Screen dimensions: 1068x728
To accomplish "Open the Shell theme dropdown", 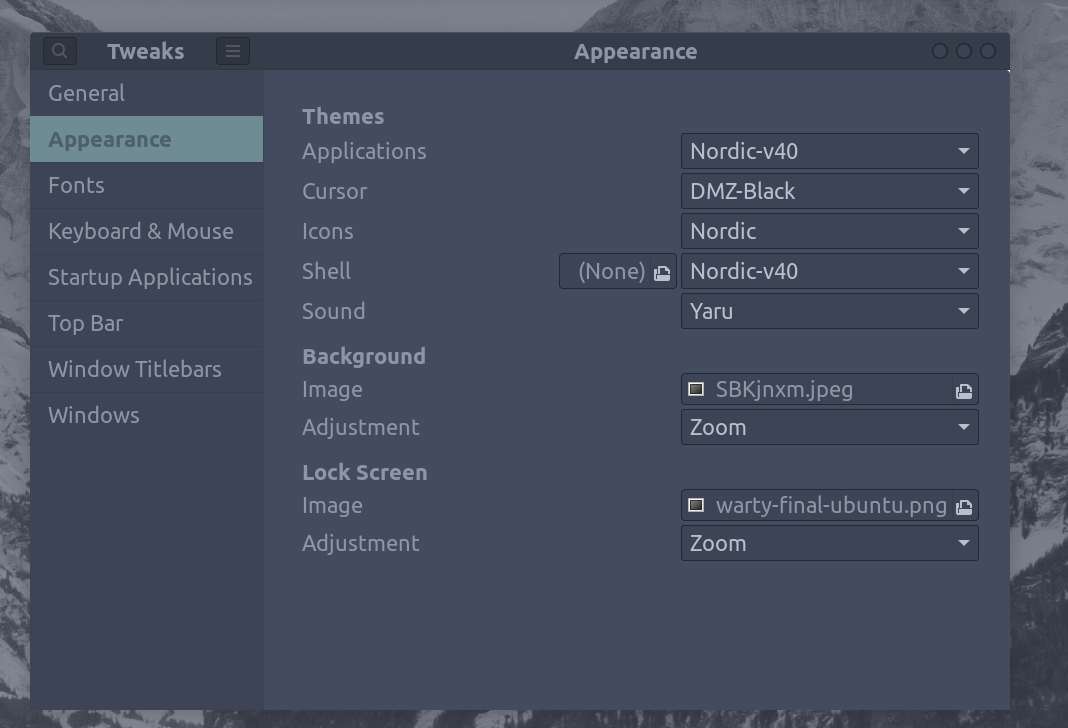I will (x=829, y=271).
